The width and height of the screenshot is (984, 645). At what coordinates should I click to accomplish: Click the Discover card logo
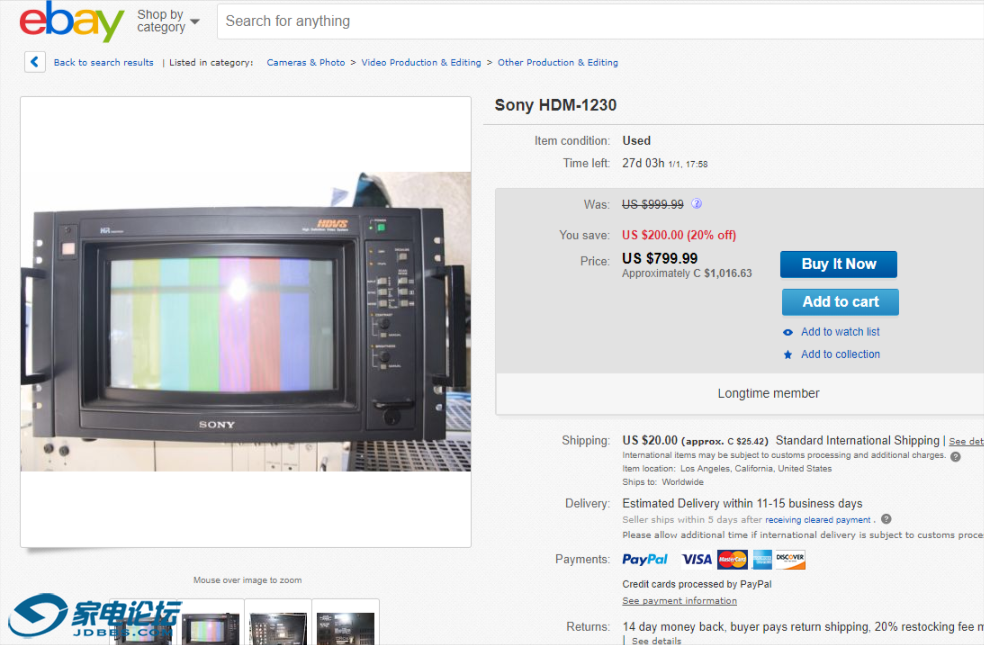790,560
